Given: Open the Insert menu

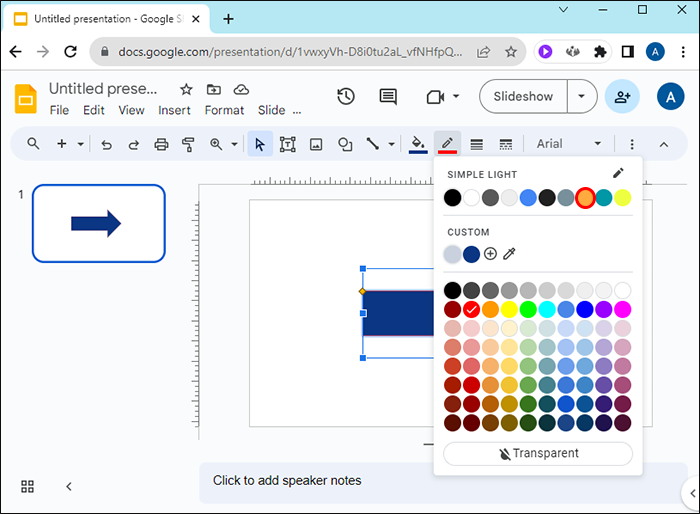Looking at the screenshot, I should [174, 110].
